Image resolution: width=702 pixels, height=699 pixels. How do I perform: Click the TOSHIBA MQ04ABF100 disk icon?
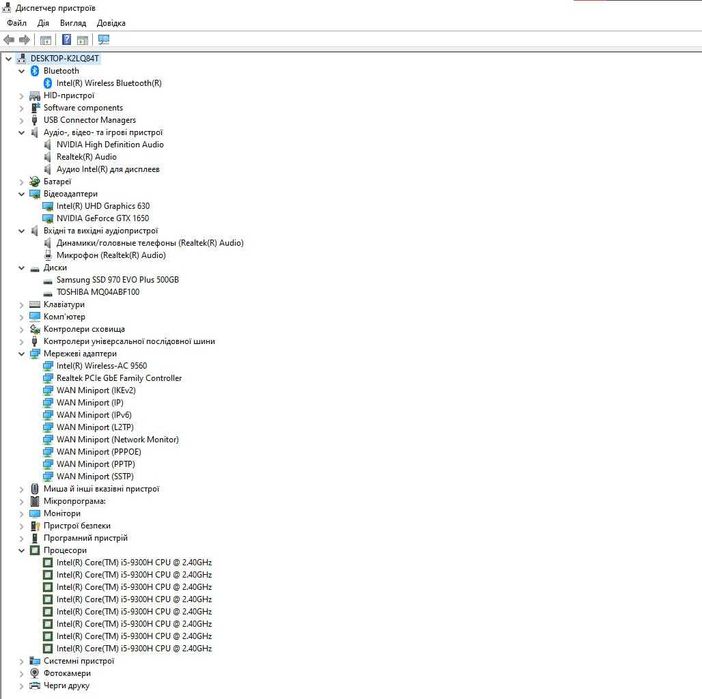[47, 293]
